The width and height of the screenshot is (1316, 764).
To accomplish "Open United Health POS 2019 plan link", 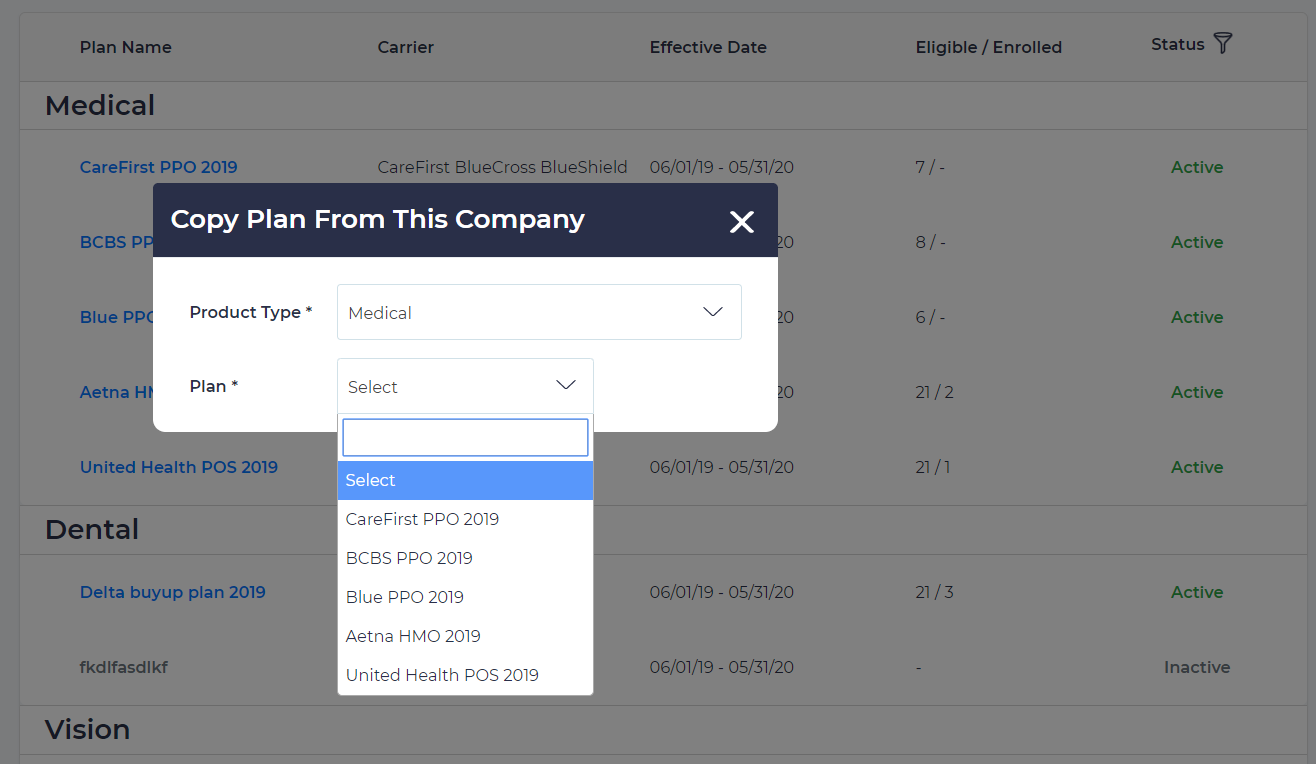I will point(178,467).
